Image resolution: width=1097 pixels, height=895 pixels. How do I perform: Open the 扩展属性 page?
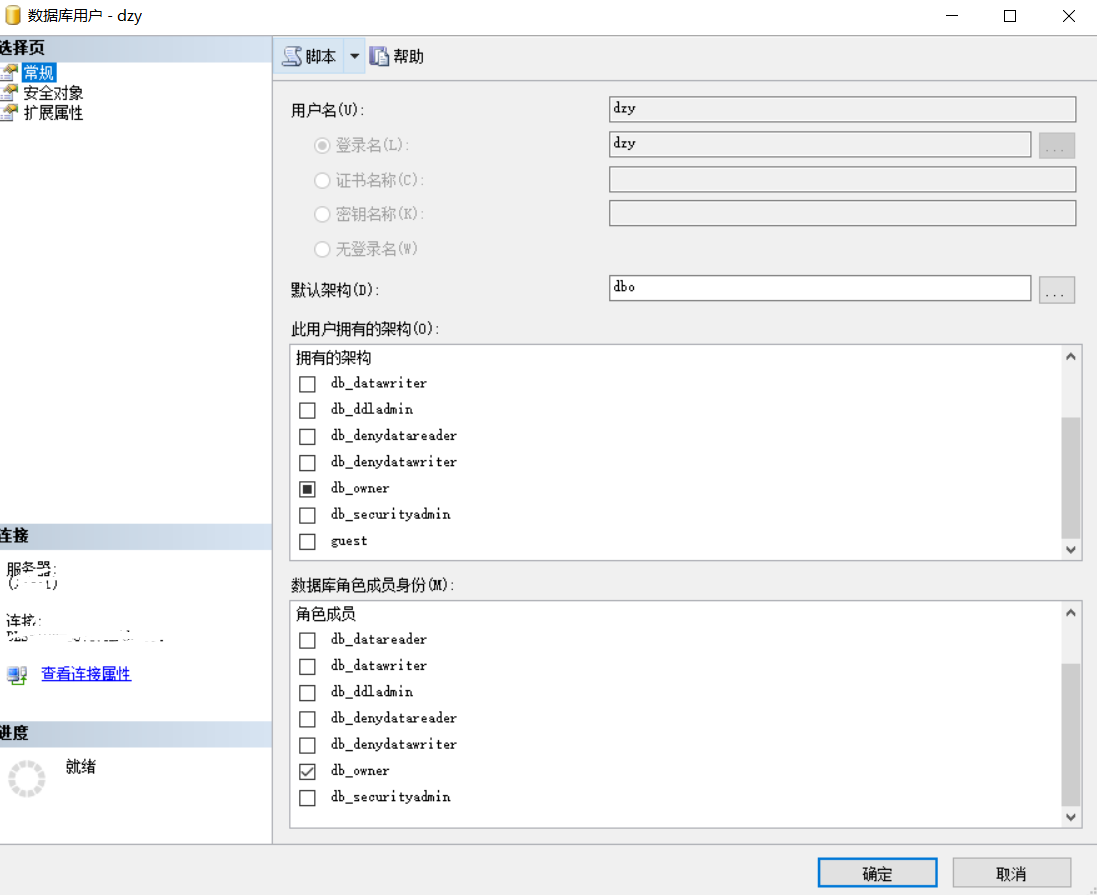tap(55, 113)
